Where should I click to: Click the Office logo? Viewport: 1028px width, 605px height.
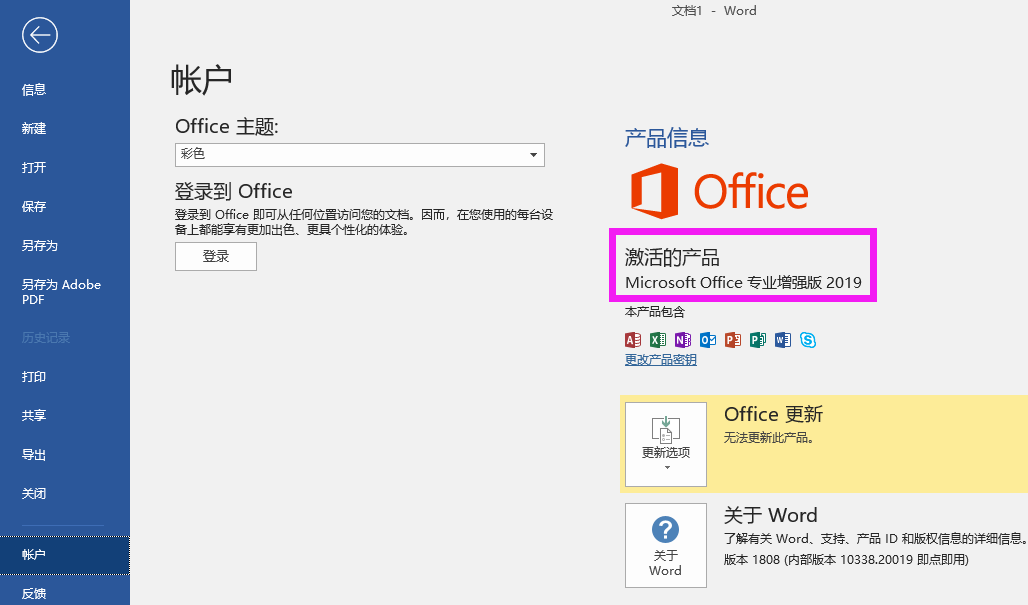click(719, 191)
